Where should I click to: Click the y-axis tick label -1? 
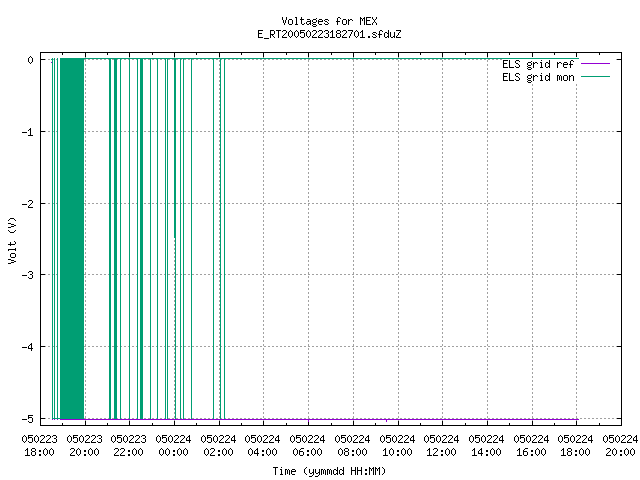[x=28, y=132]
